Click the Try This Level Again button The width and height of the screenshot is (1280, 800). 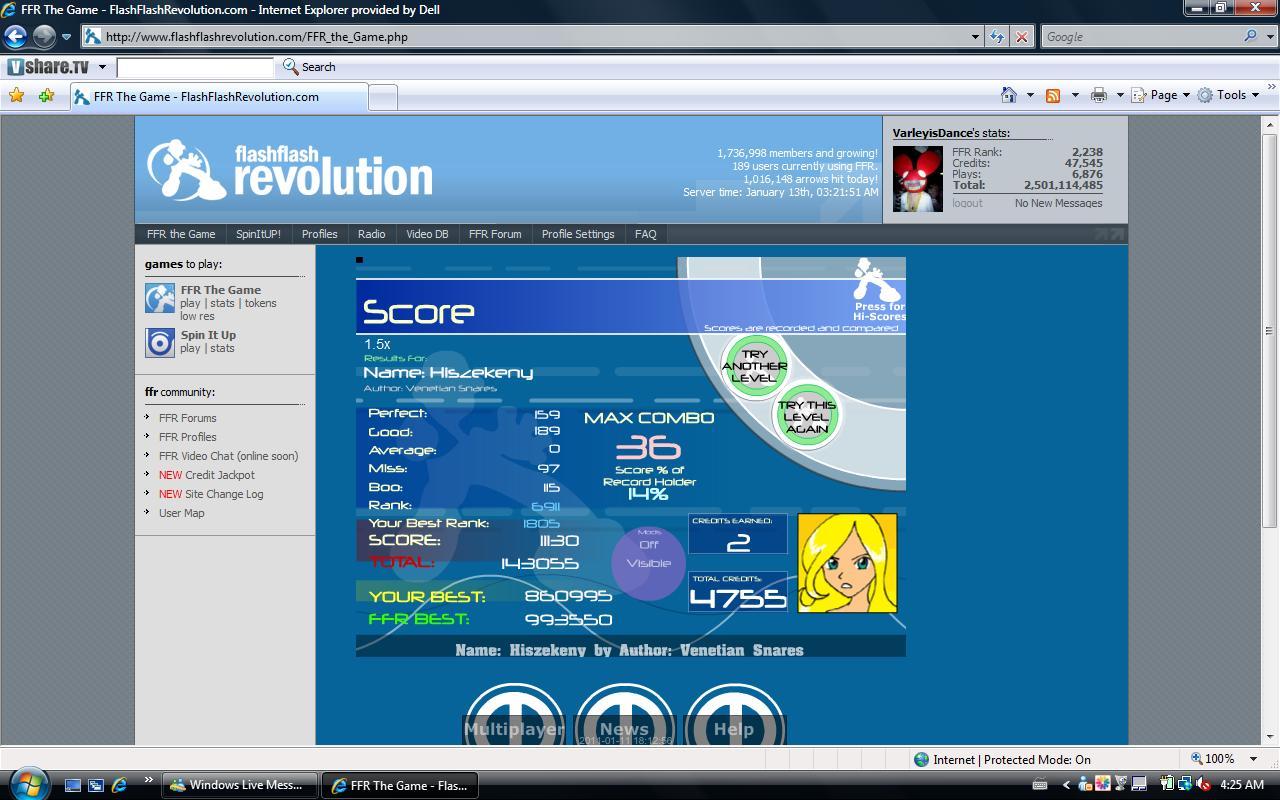coord(806,417)
